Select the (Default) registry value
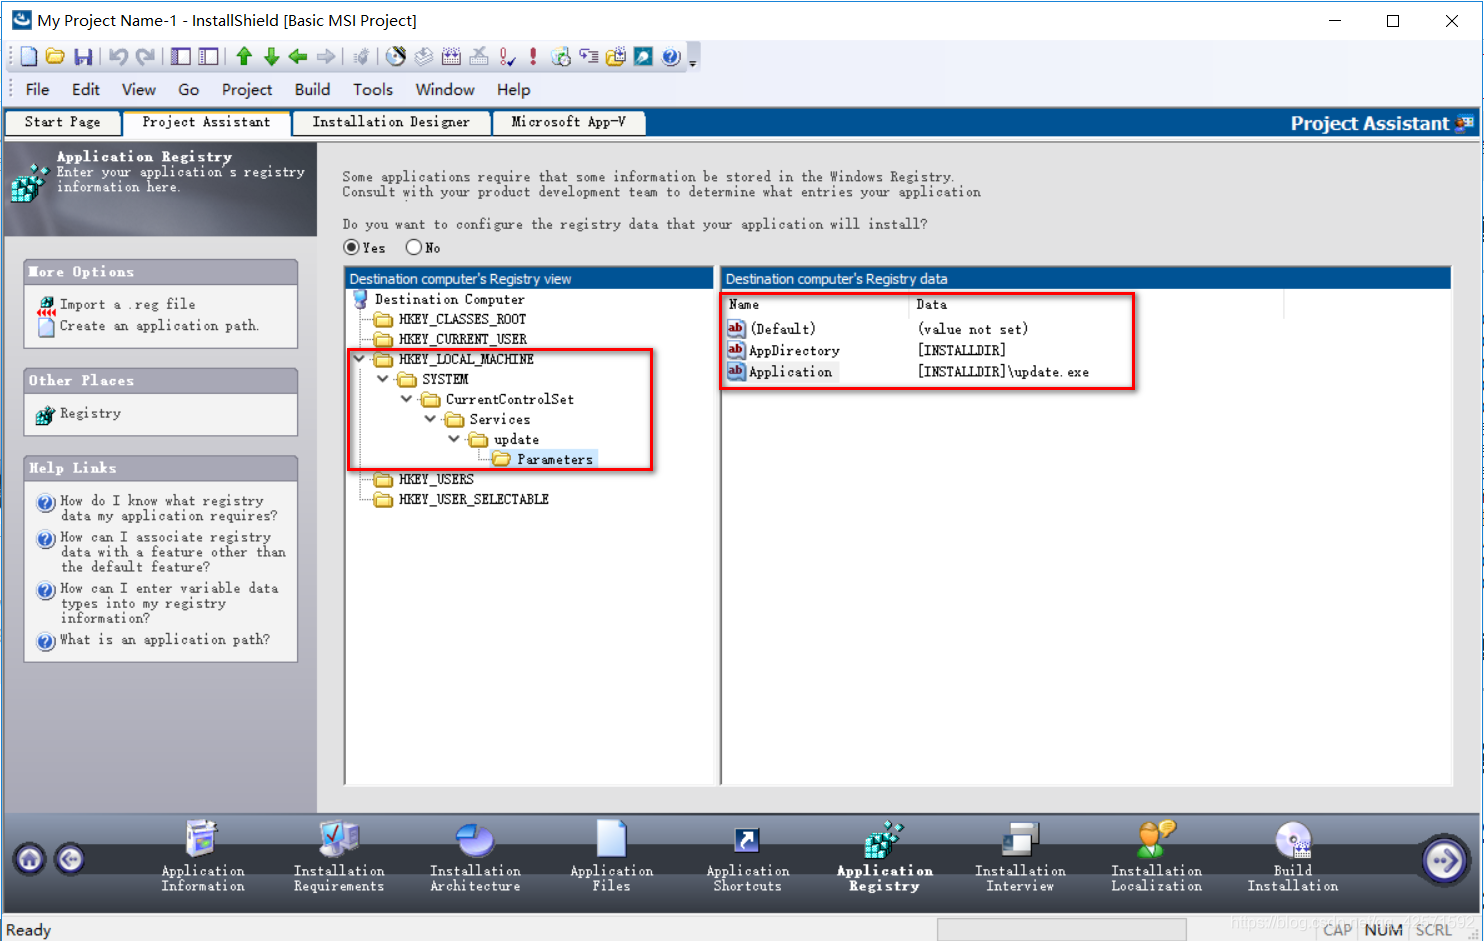Image resolution: width=1484 pixels, height=941 pixels. (783, 329)
